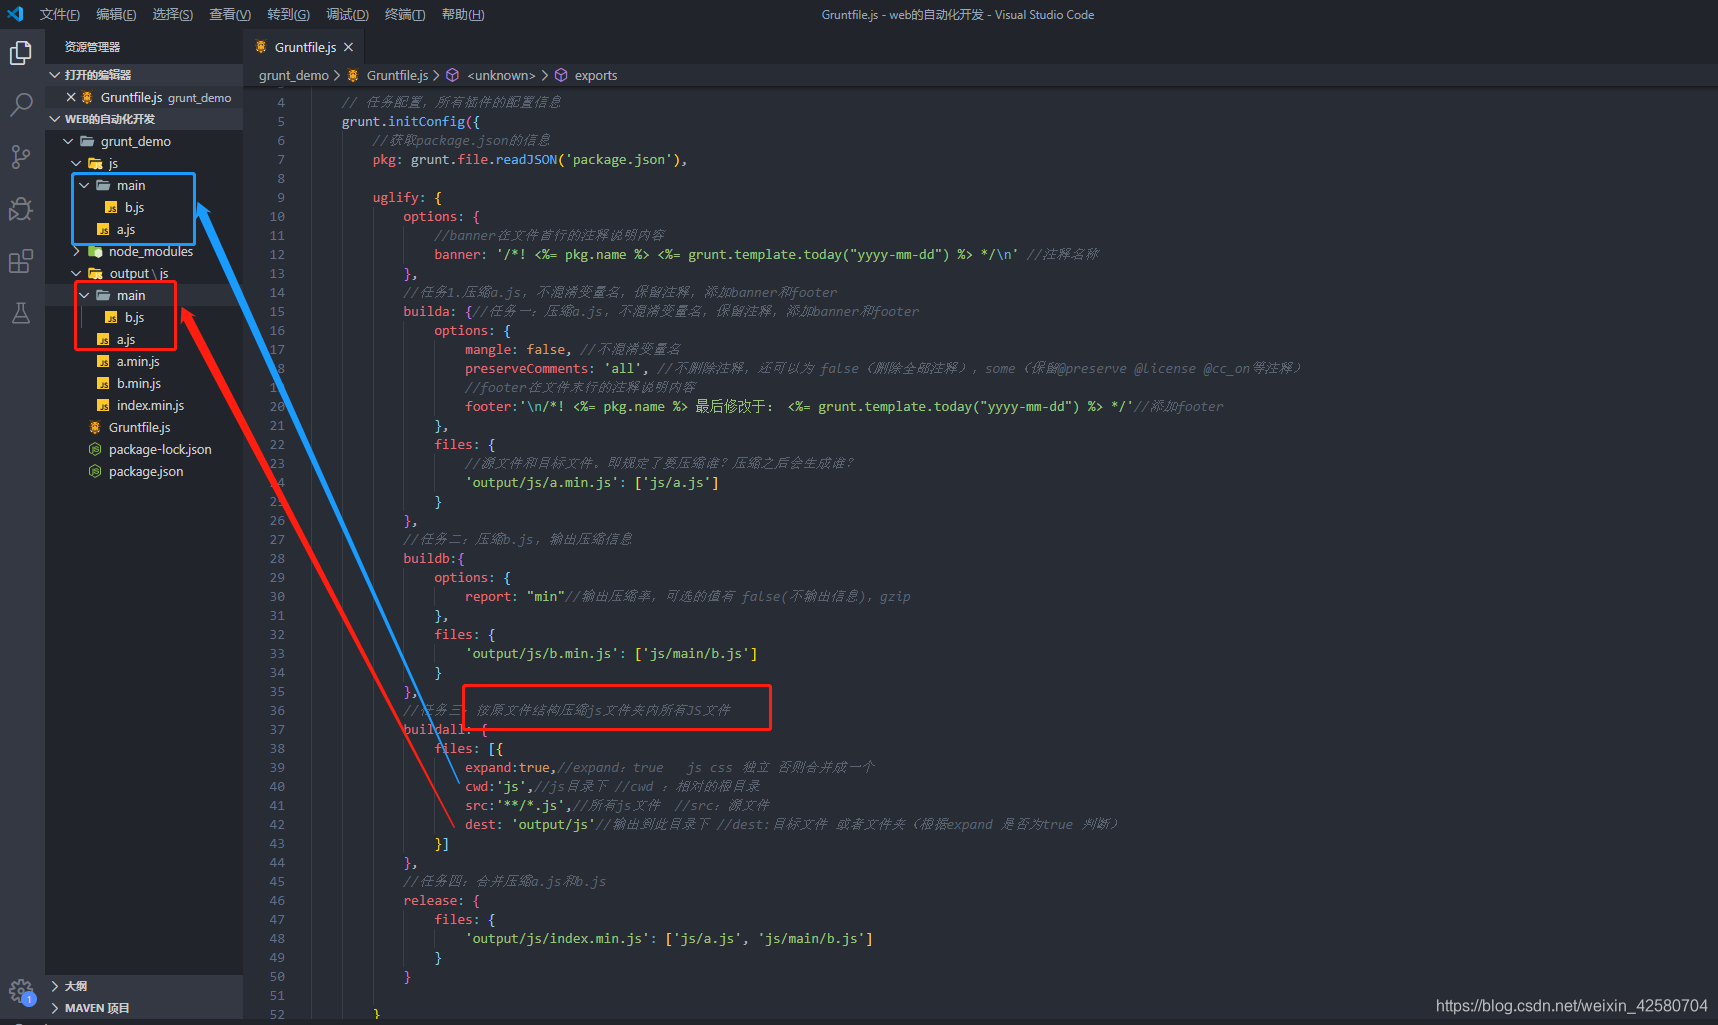1718x1025 pixels.
Task: Open Source Control view in activity bar
Action: click(21, 156)
